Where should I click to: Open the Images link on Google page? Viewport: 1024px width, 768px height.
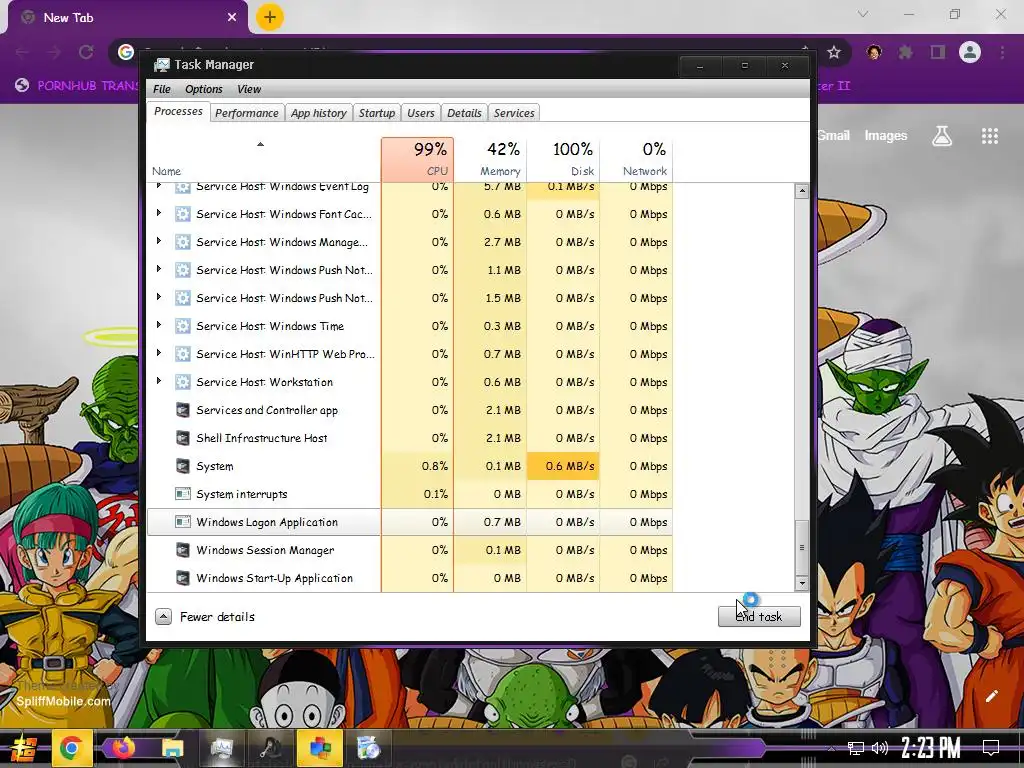pos(886,136)
